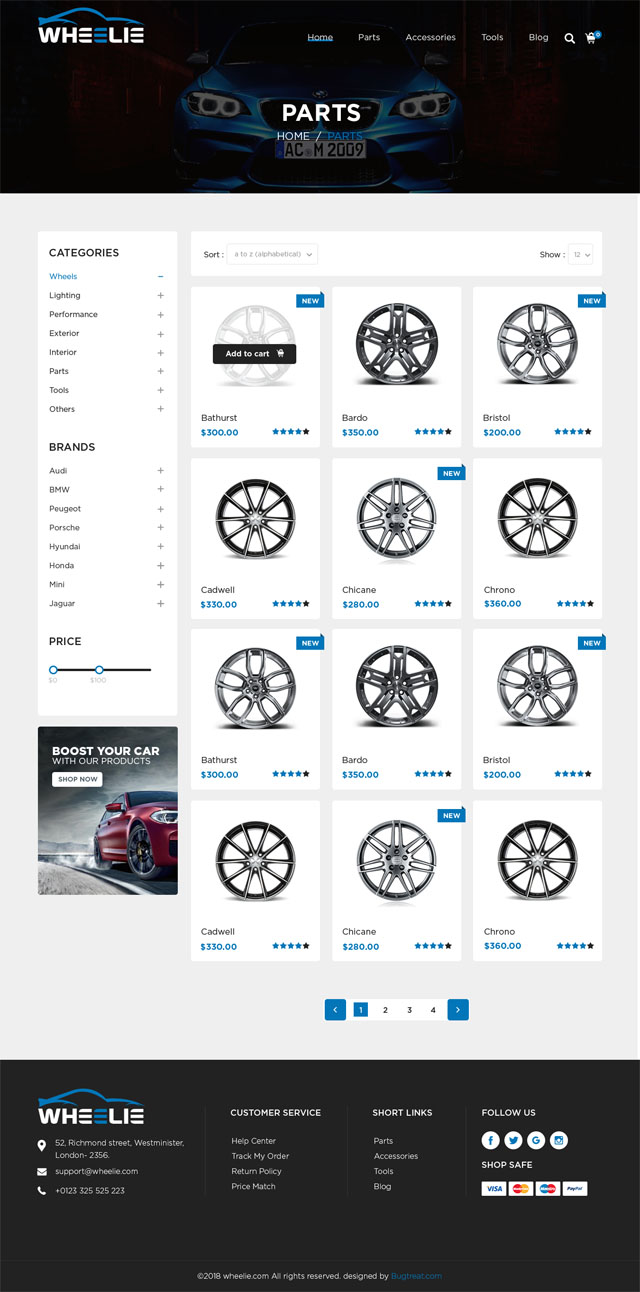Screen dimensions: 640x1292
Task: Click the Visa payment icon
Action: pos(494,1189)
